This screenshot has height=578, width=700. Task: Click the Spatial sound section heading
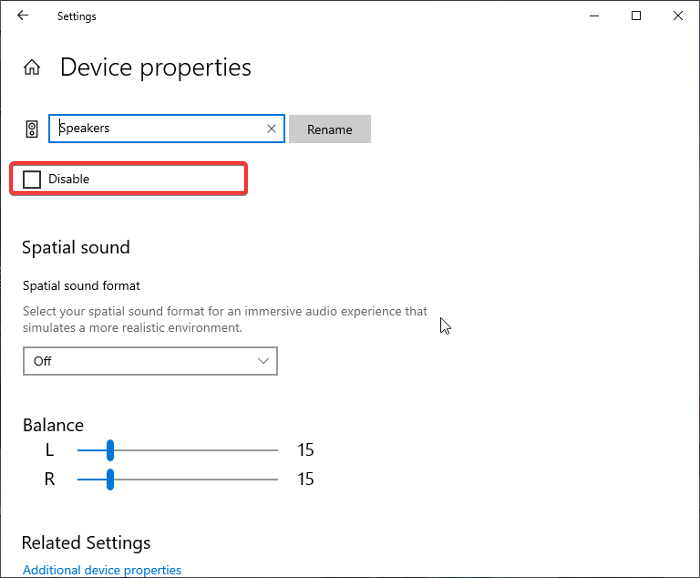pos(76,247)
